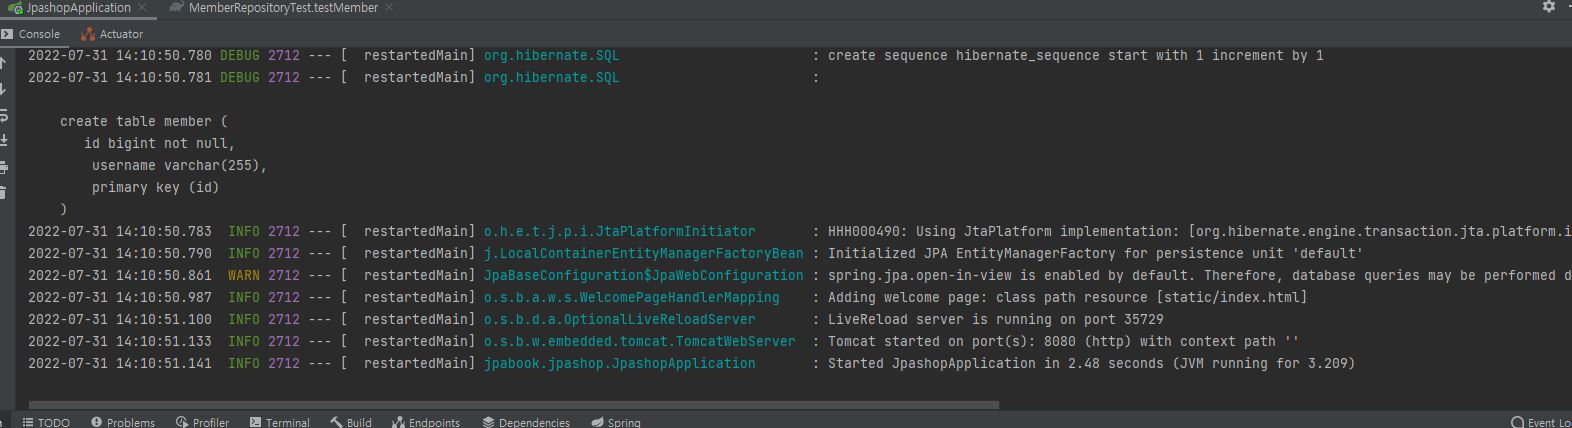Screen dimensions: 1572x428
Task: Click the 'create sequence hibernate_sequence' message
Action: tap(1076, 55)
